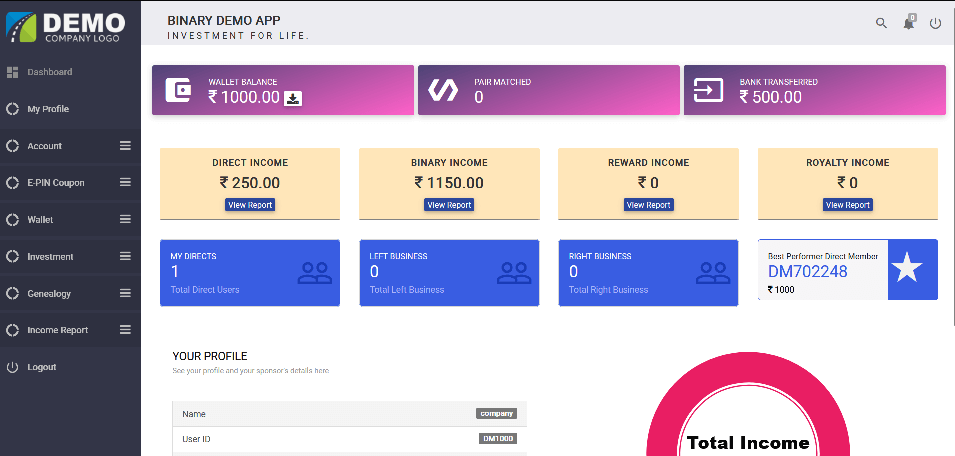Click the ₹ 1000.00 wallet balance amount
The height and width of the screenshot is (456, 955).
point(244,97)
